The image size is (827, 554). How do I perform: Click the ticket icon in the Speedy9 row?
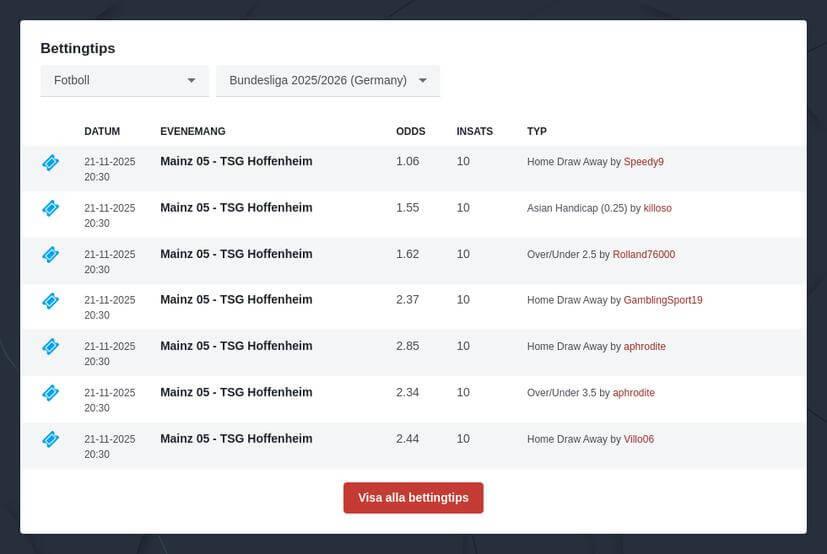point(50,162)
